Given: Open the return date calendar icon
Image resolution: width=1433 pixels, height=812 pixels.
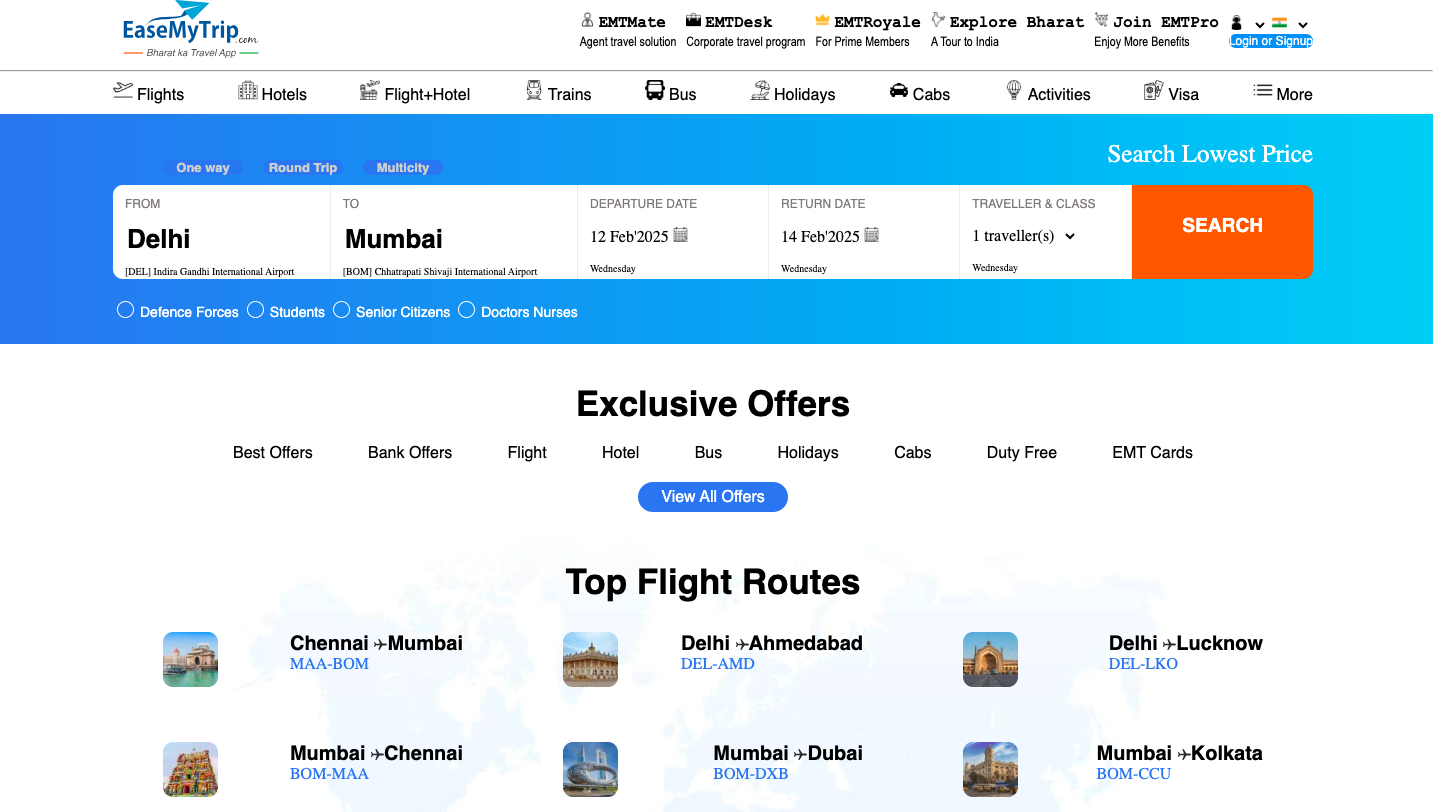Looking at the screenshot, I should pyautogui.click(x=872, y=234).
